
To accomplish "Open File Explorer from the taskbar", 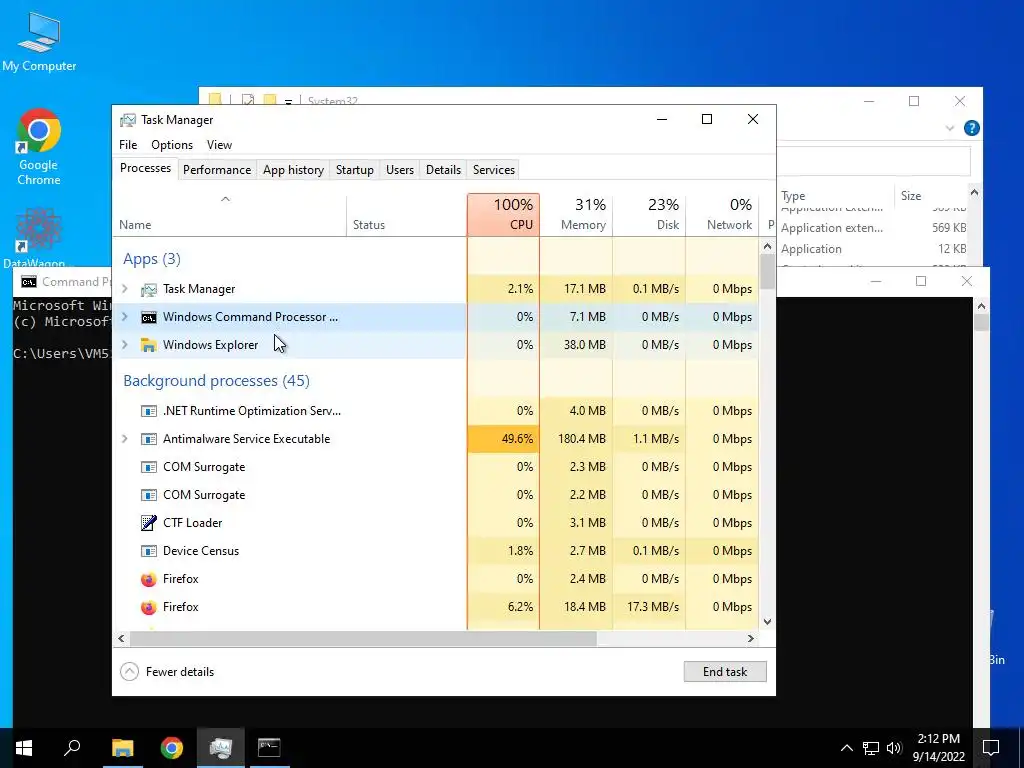I will 123,748.
